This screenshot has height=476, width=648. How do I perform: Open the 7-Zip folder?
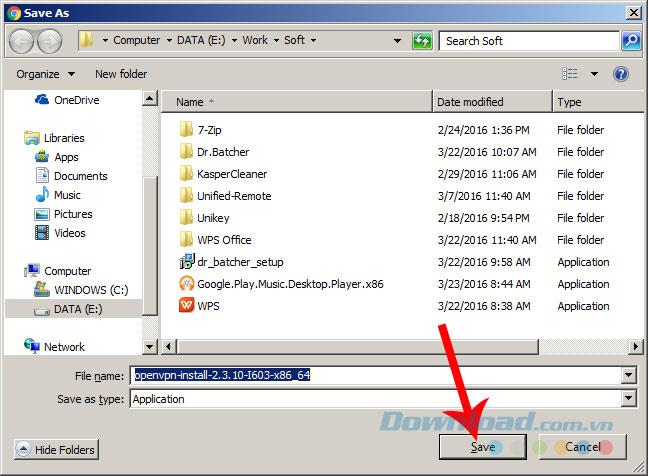click(x=208, y=130)
